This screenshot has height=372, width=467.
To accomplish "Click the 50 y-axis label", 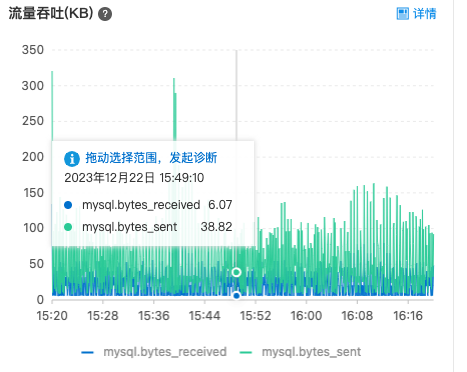I will pos(36,264).
